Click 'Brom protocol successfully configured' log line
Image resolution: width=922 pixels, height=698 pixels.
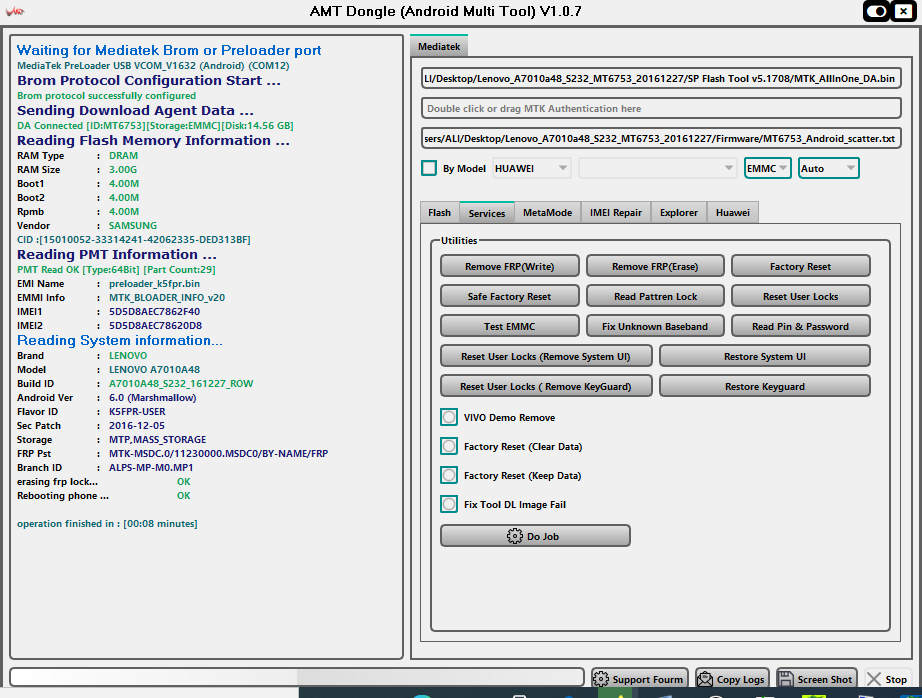106,96
